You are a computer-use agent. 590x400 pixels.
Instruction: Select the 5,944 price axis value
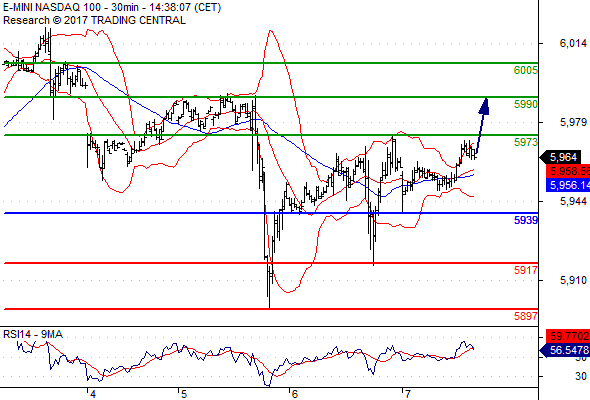[573, 201]
